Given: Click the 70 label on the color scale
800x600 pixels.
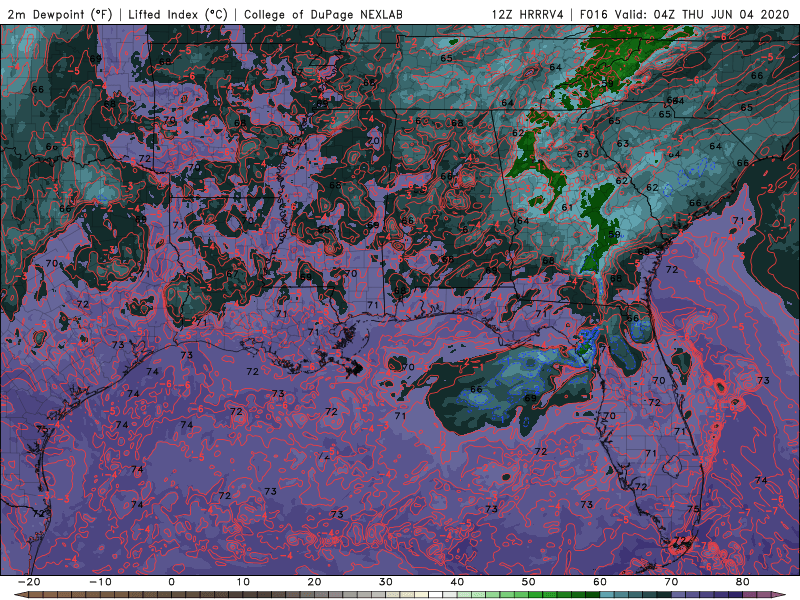Looking at the screenshot, I should 671,582.
